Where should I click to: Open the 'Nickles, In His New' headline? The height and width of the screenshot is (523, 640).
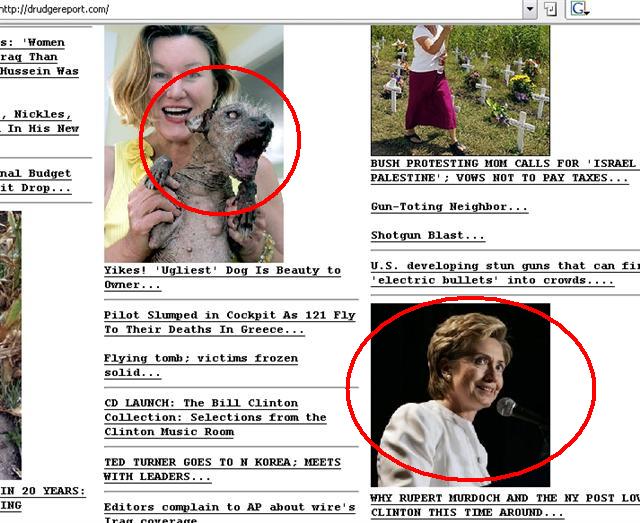[39, 121]
